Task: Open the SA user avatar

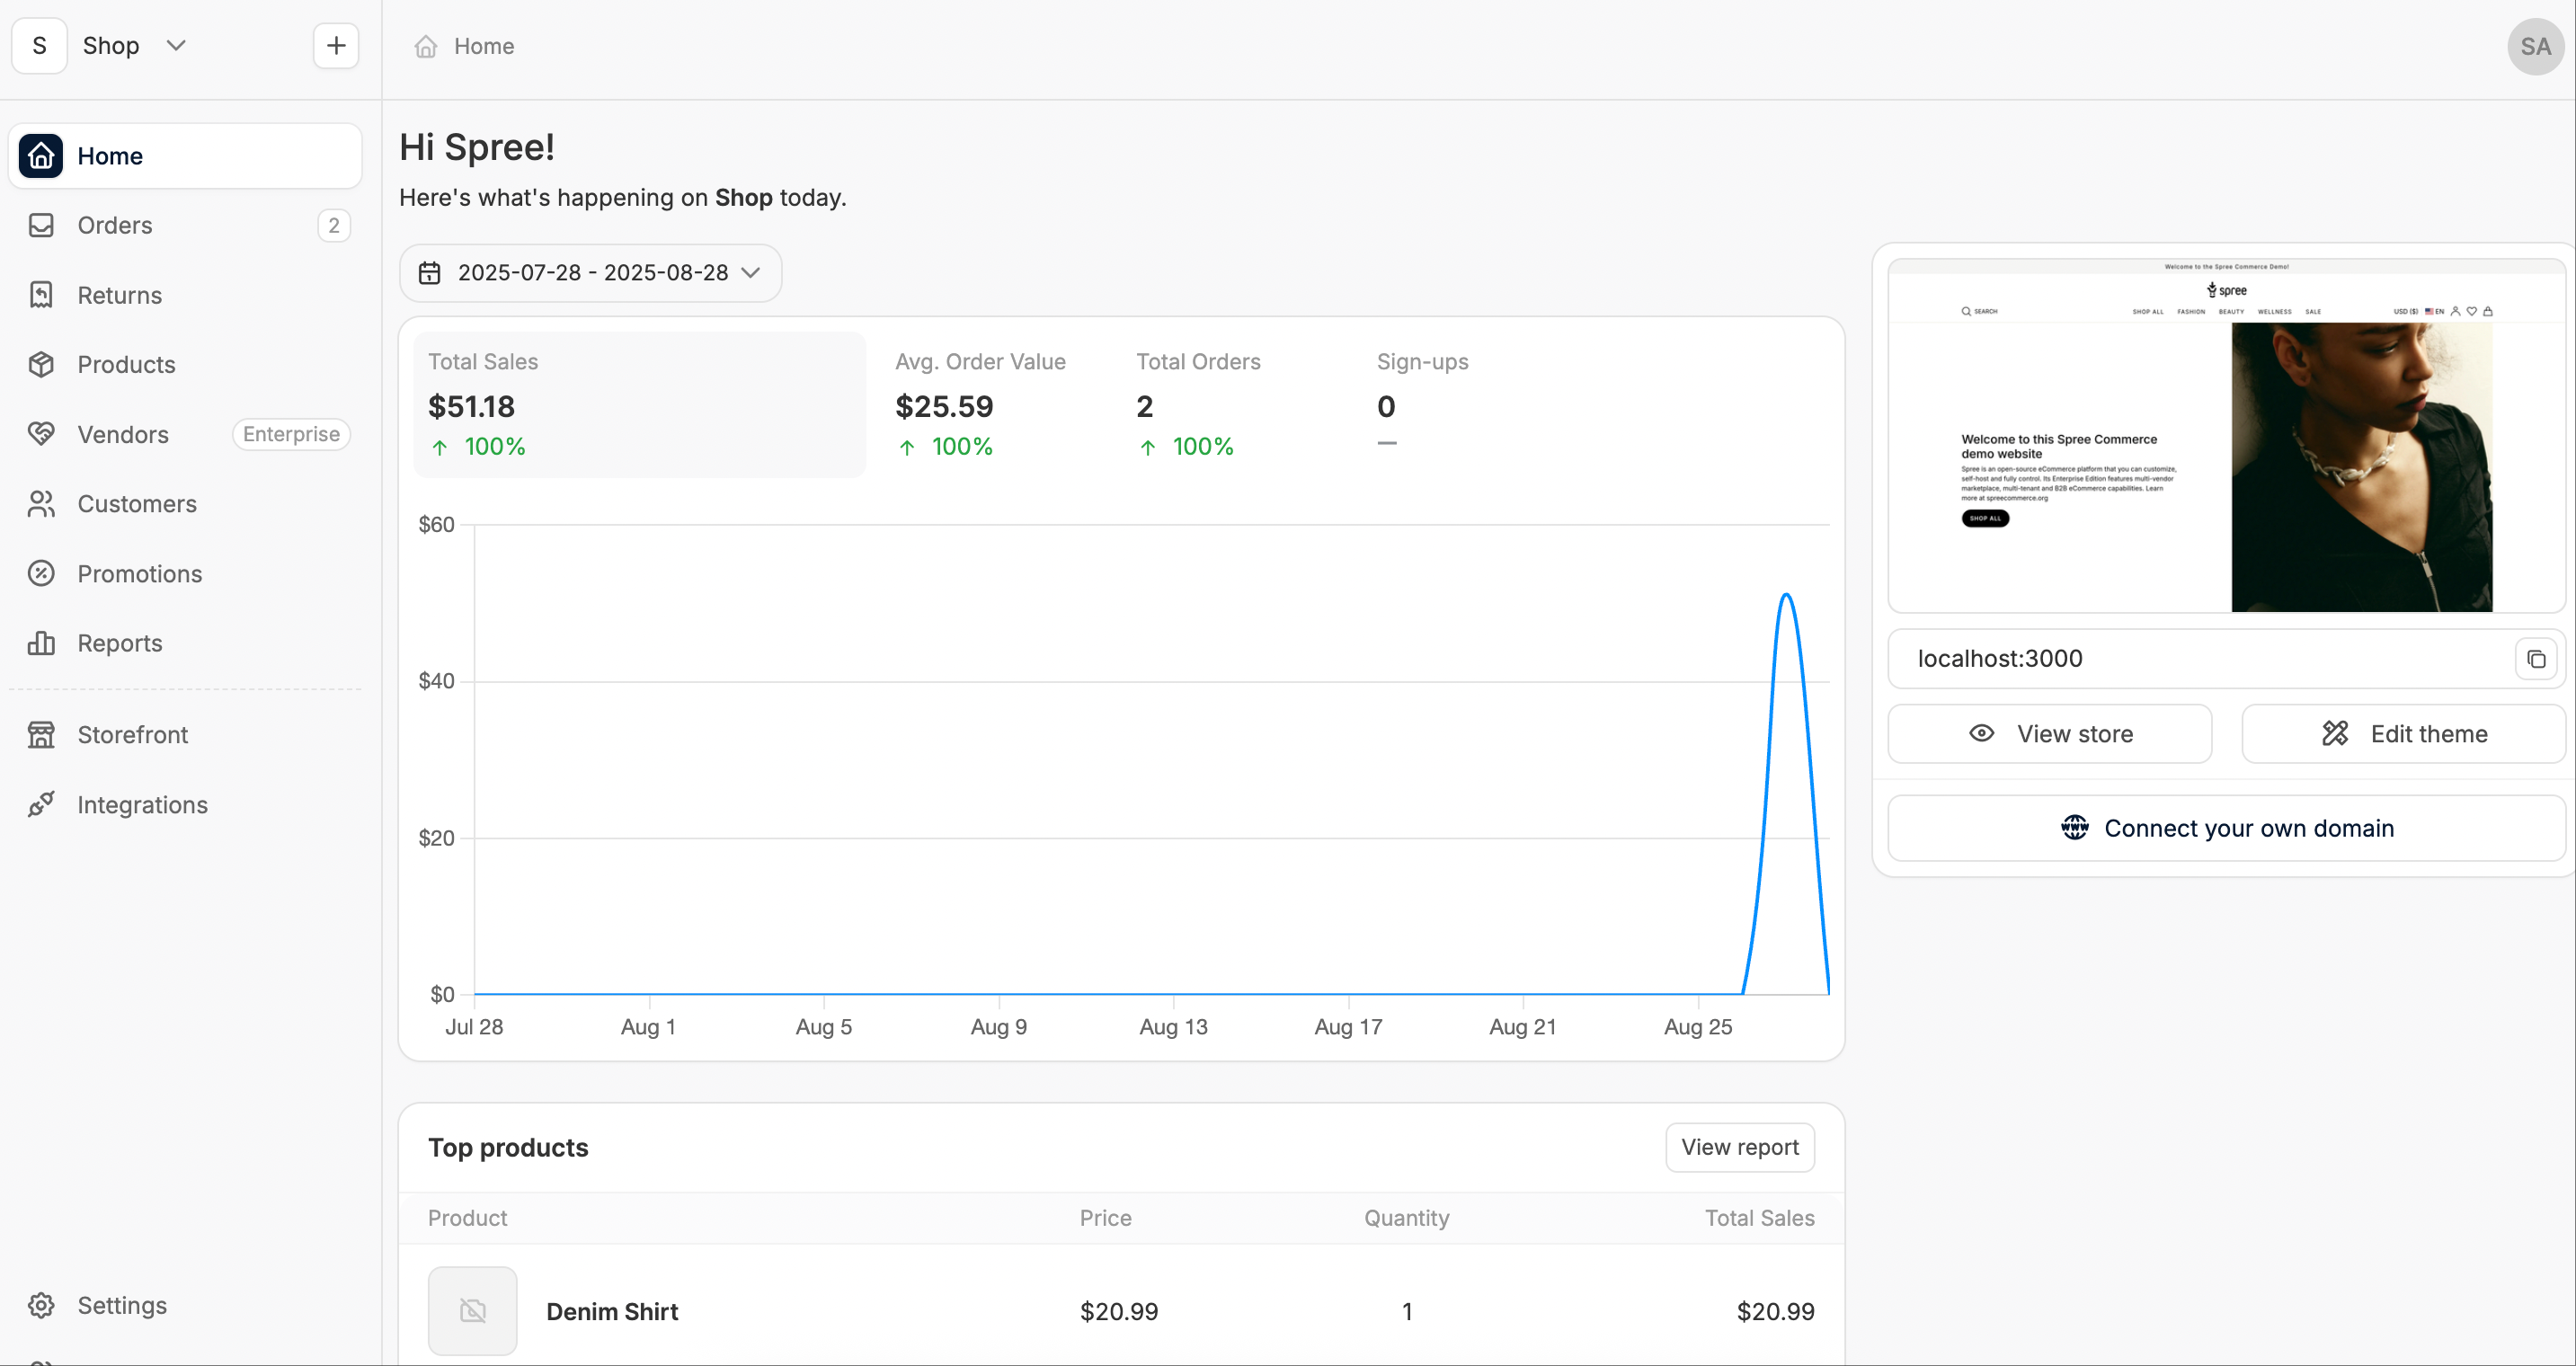Action: click(2535, 46)
